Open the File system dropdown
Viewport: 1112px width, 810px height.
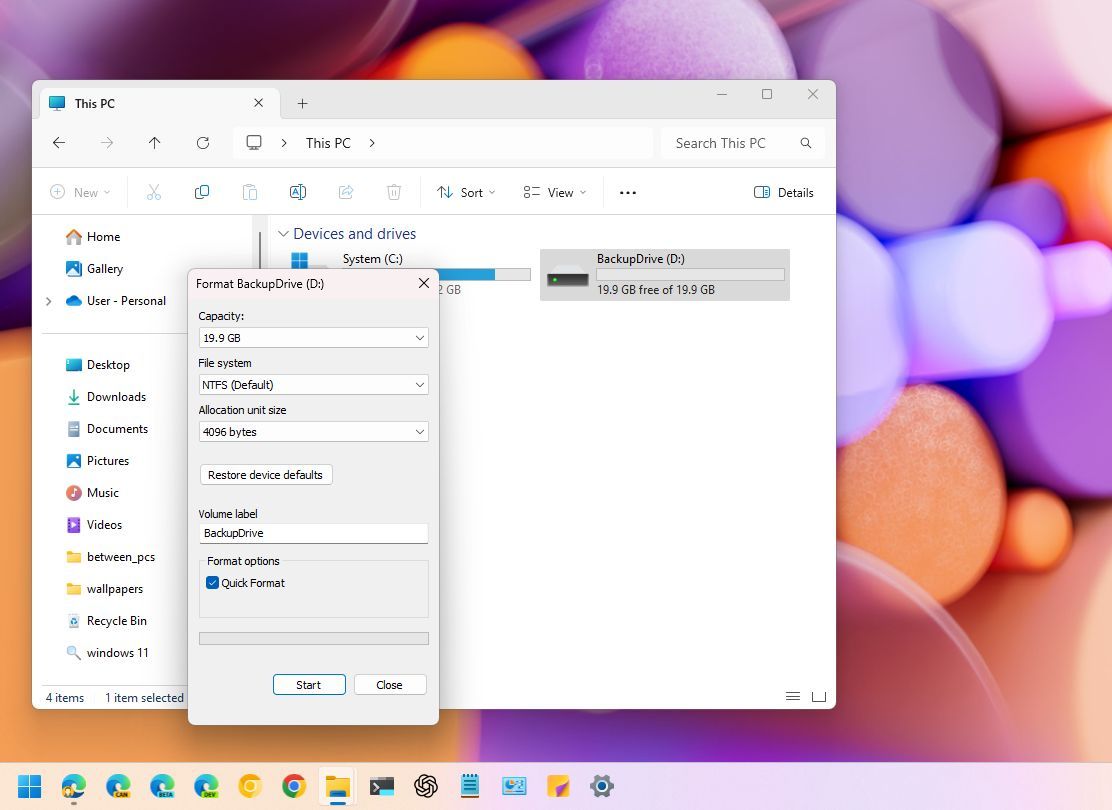313,384
